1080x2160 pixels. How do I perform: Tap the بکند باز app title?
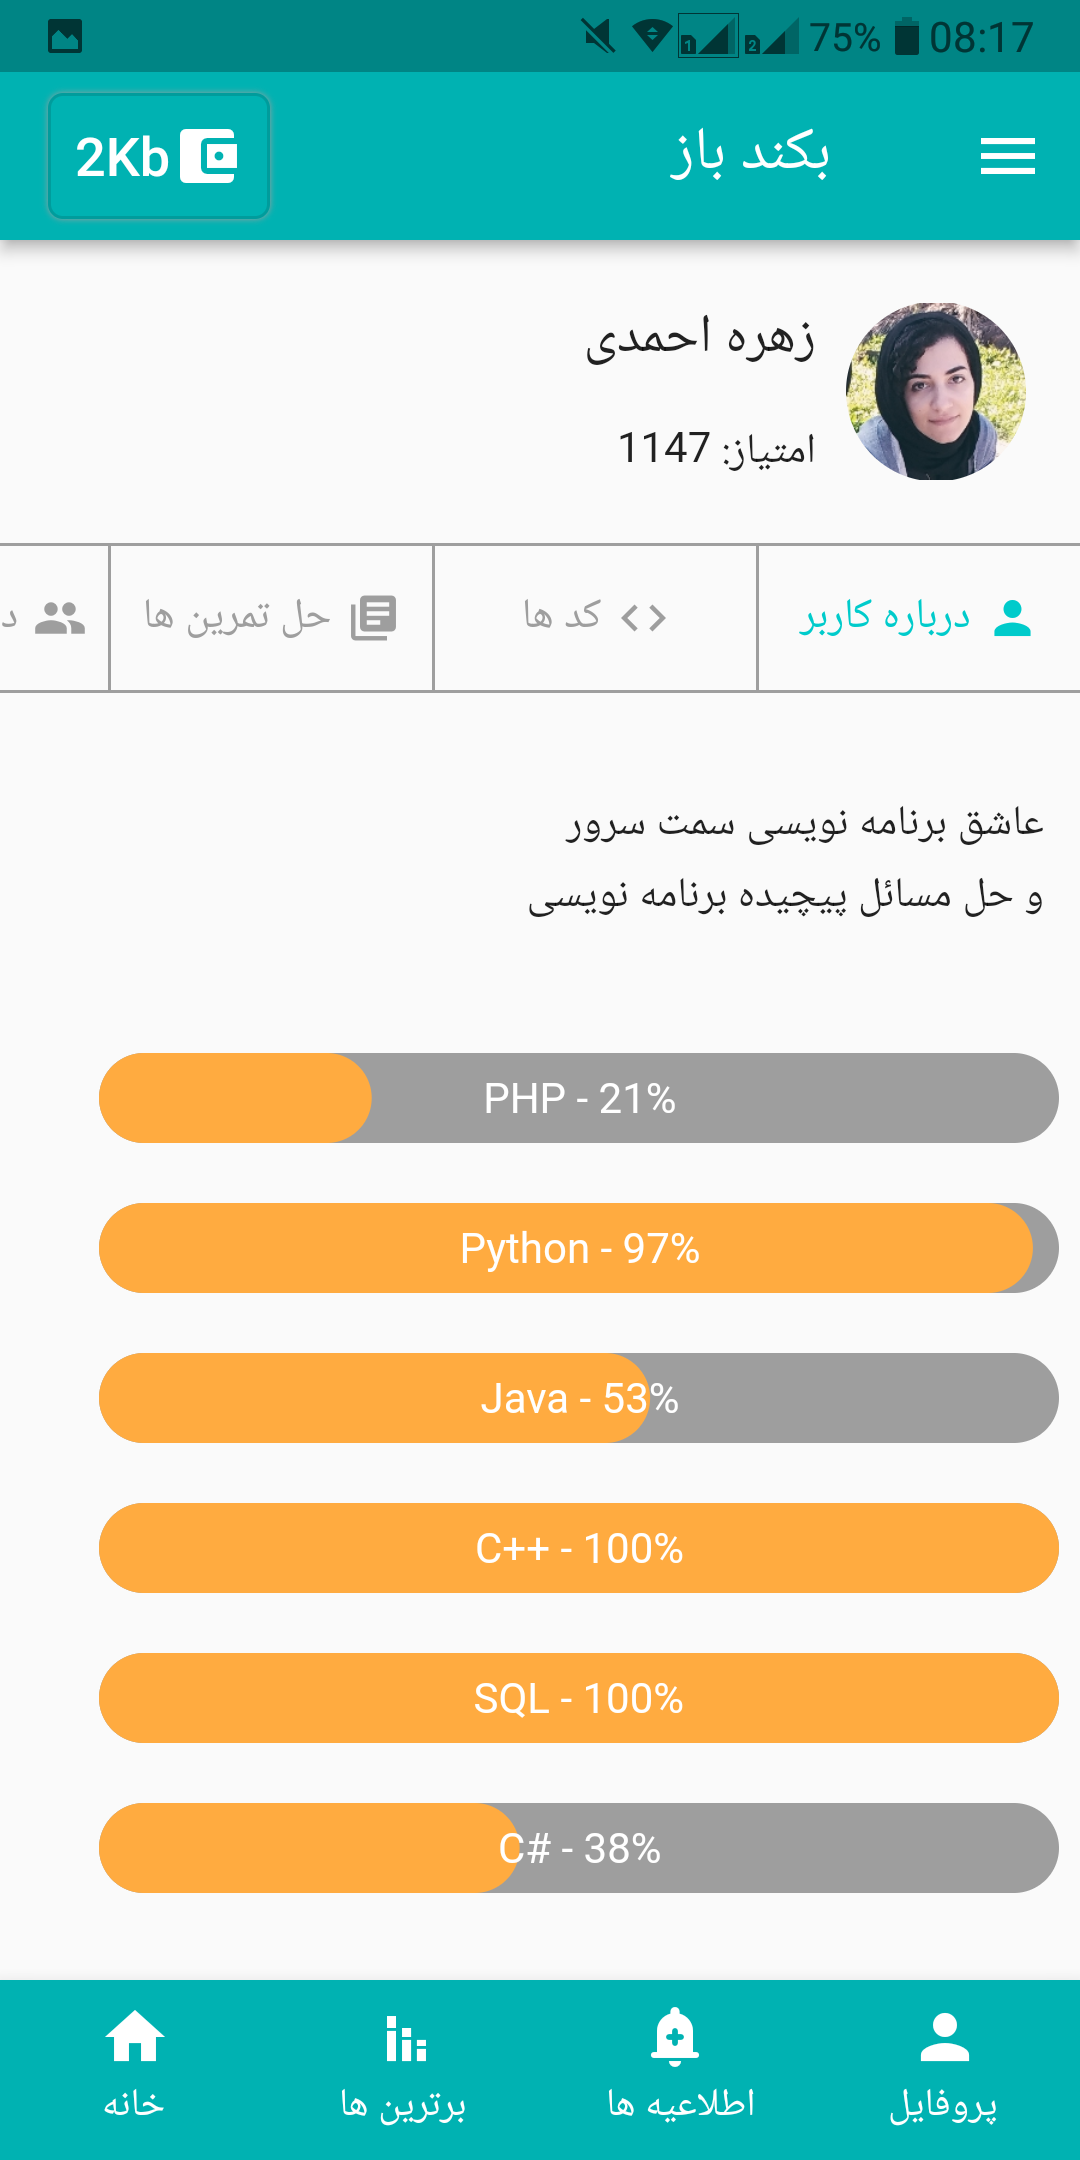click(749, 156)
